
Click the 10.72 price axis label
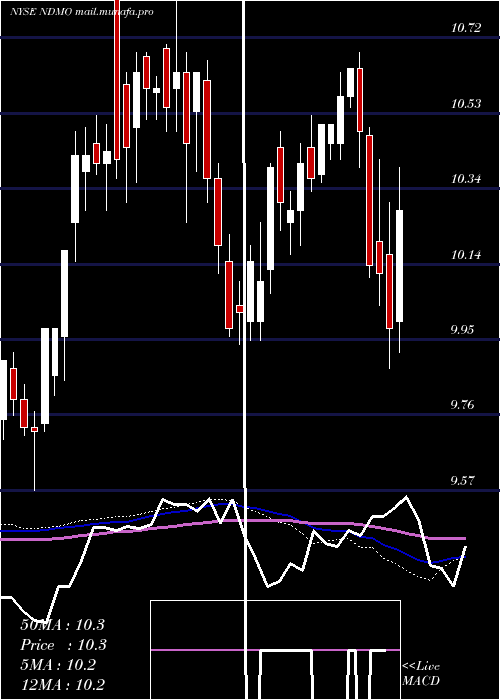tap(466, 28)
